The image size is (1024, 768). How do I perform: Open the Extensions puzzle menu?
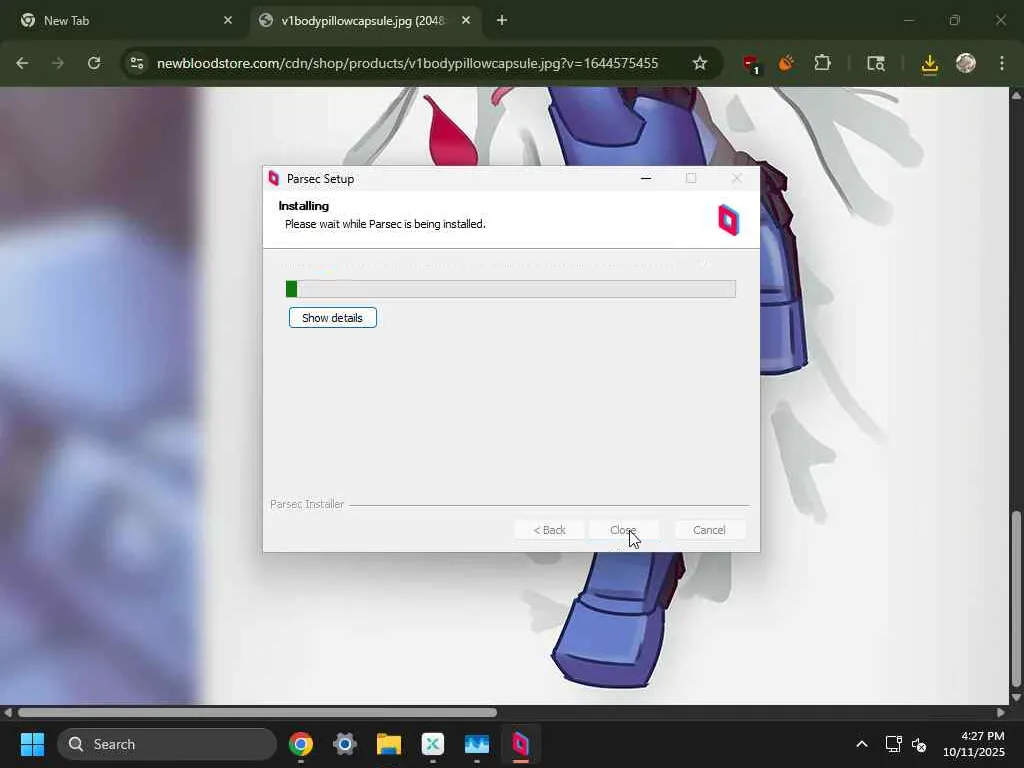pos(822,63)
